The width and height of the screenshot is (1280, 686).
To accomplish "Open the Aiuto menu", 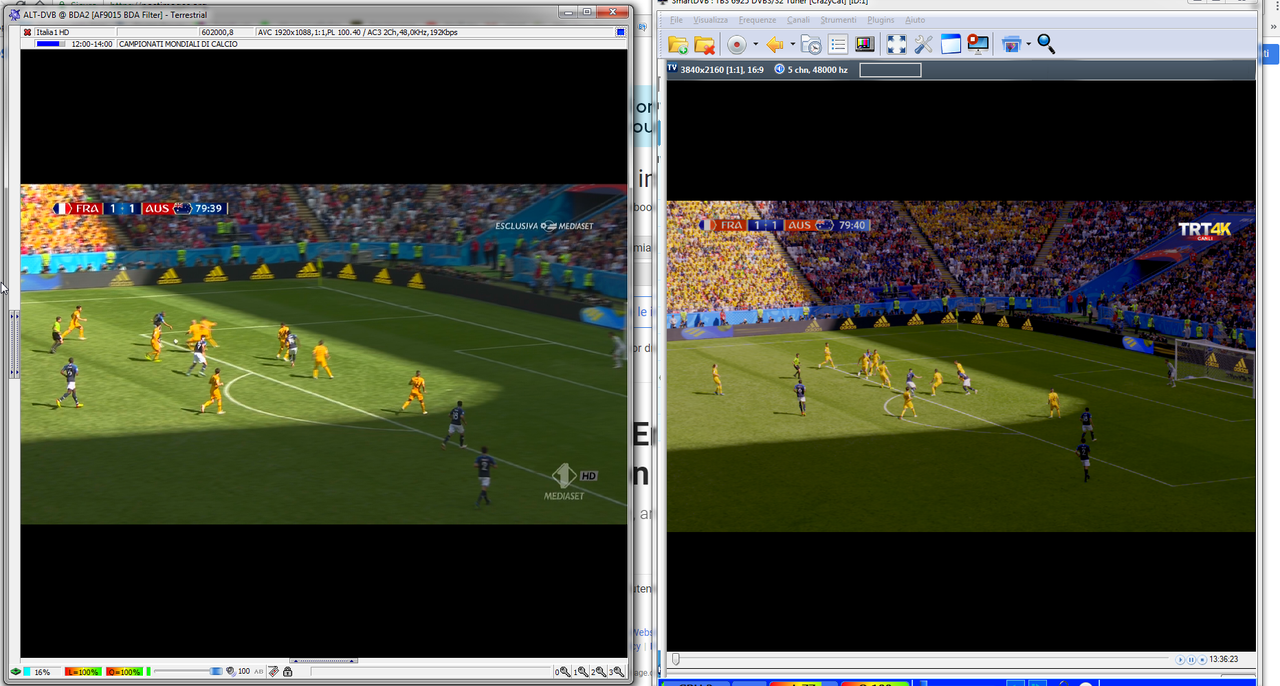I will click(915, 20).
